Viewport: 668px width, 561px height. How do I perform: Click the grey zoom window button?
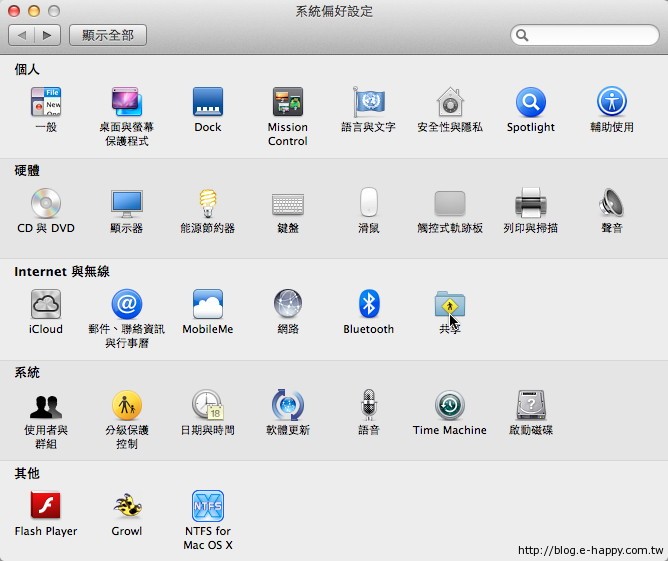point(54,11)
